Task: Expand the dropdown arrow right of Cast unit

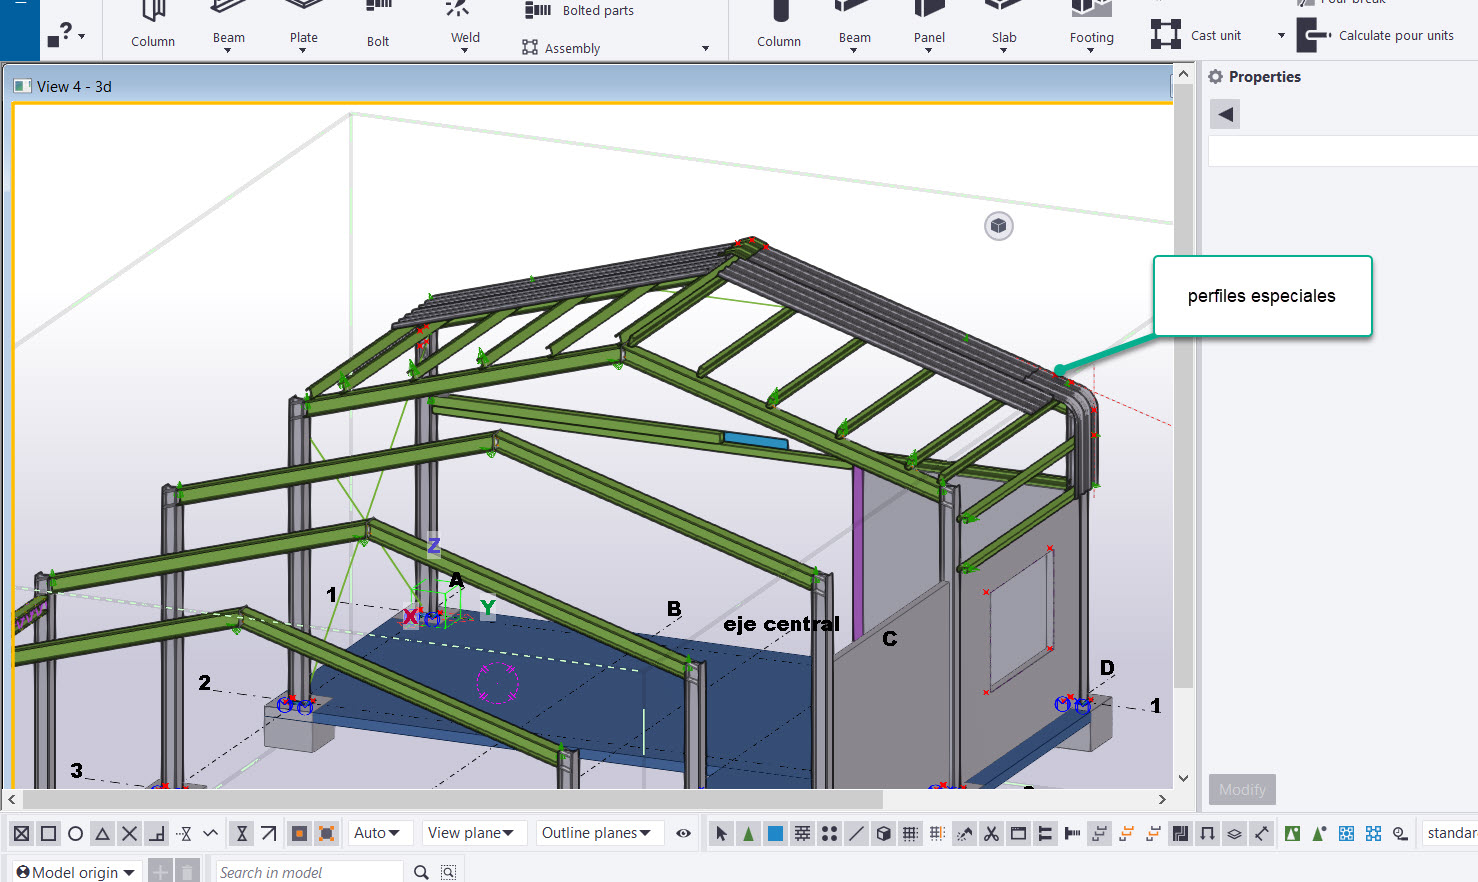Action: pos(1281,35)
